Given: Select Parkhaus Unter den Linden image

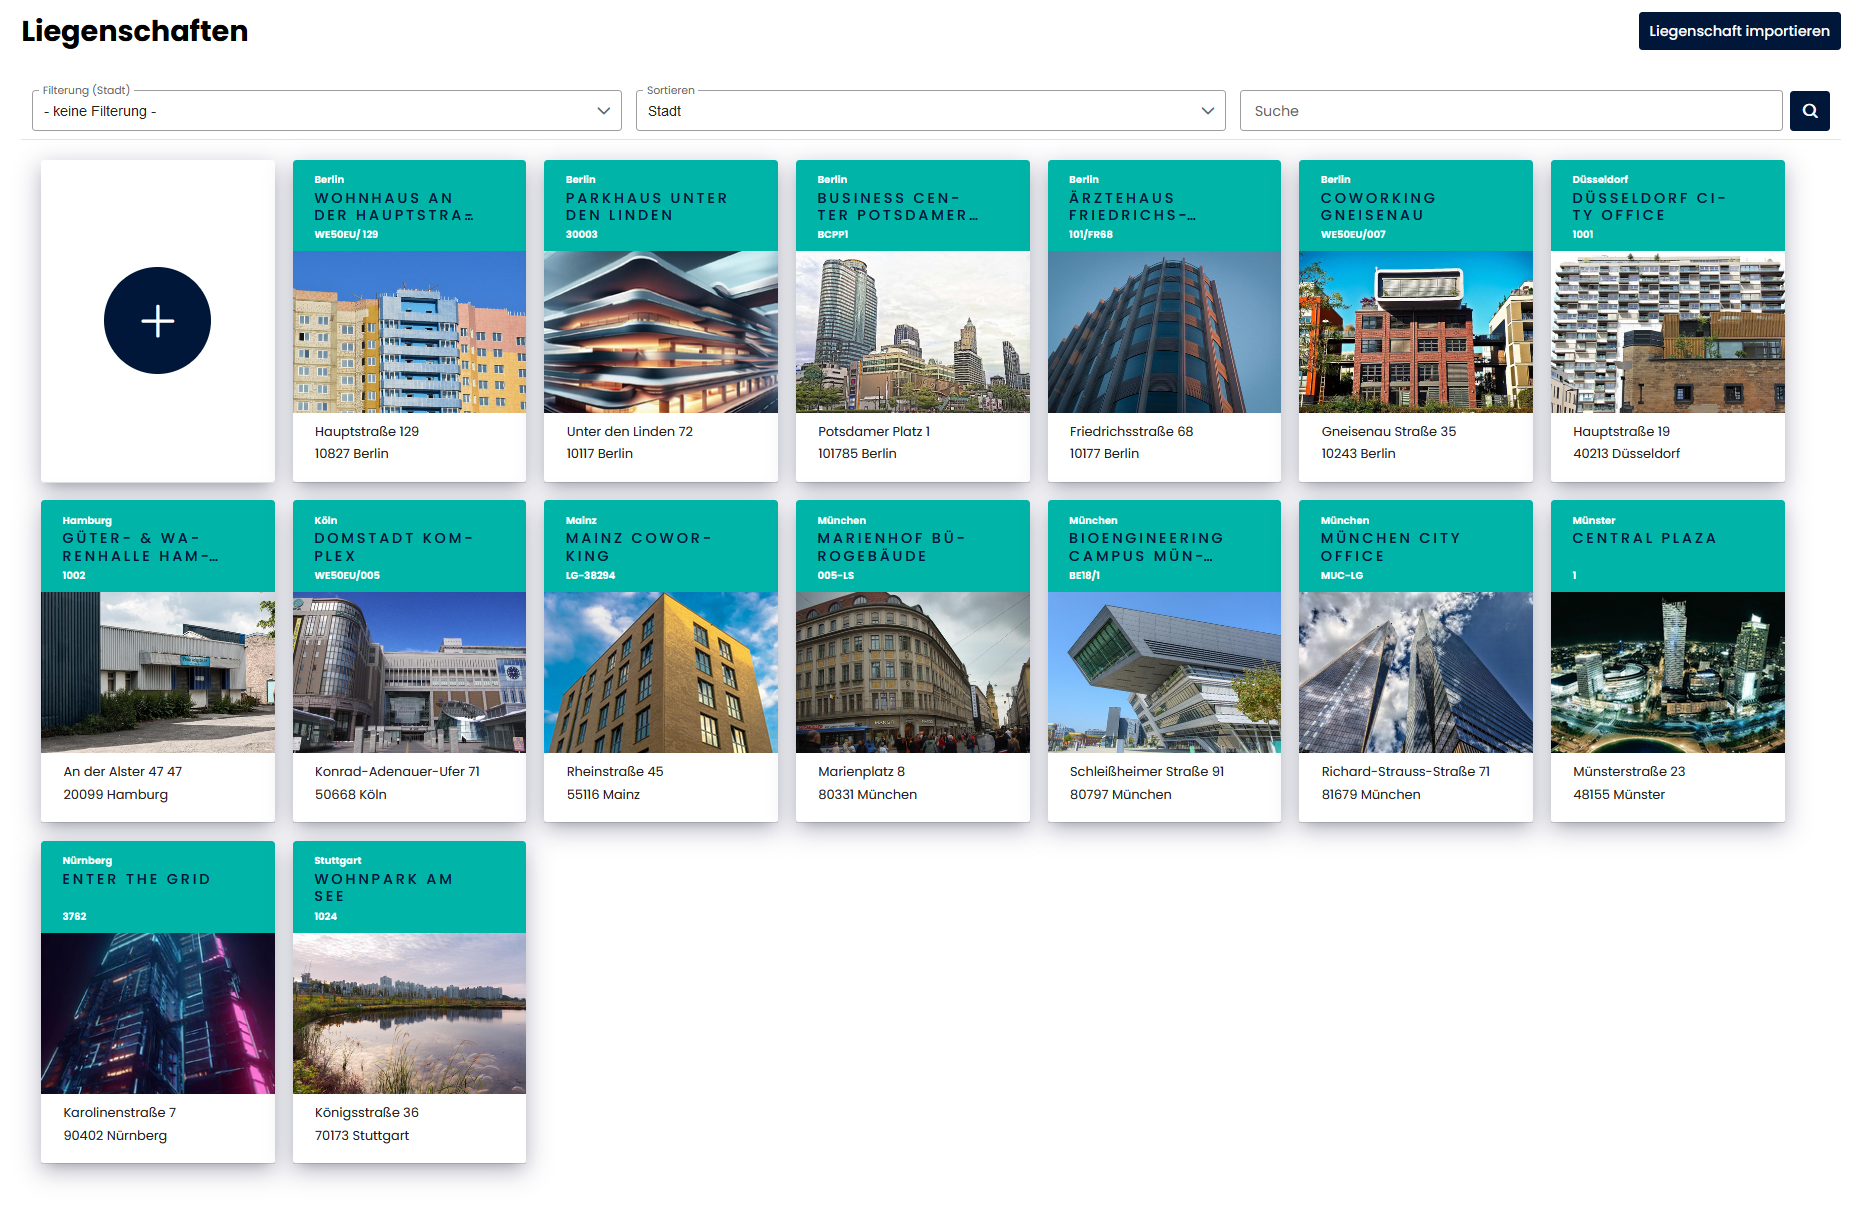Looking at the screenshot, I should [x=660, y=332].
